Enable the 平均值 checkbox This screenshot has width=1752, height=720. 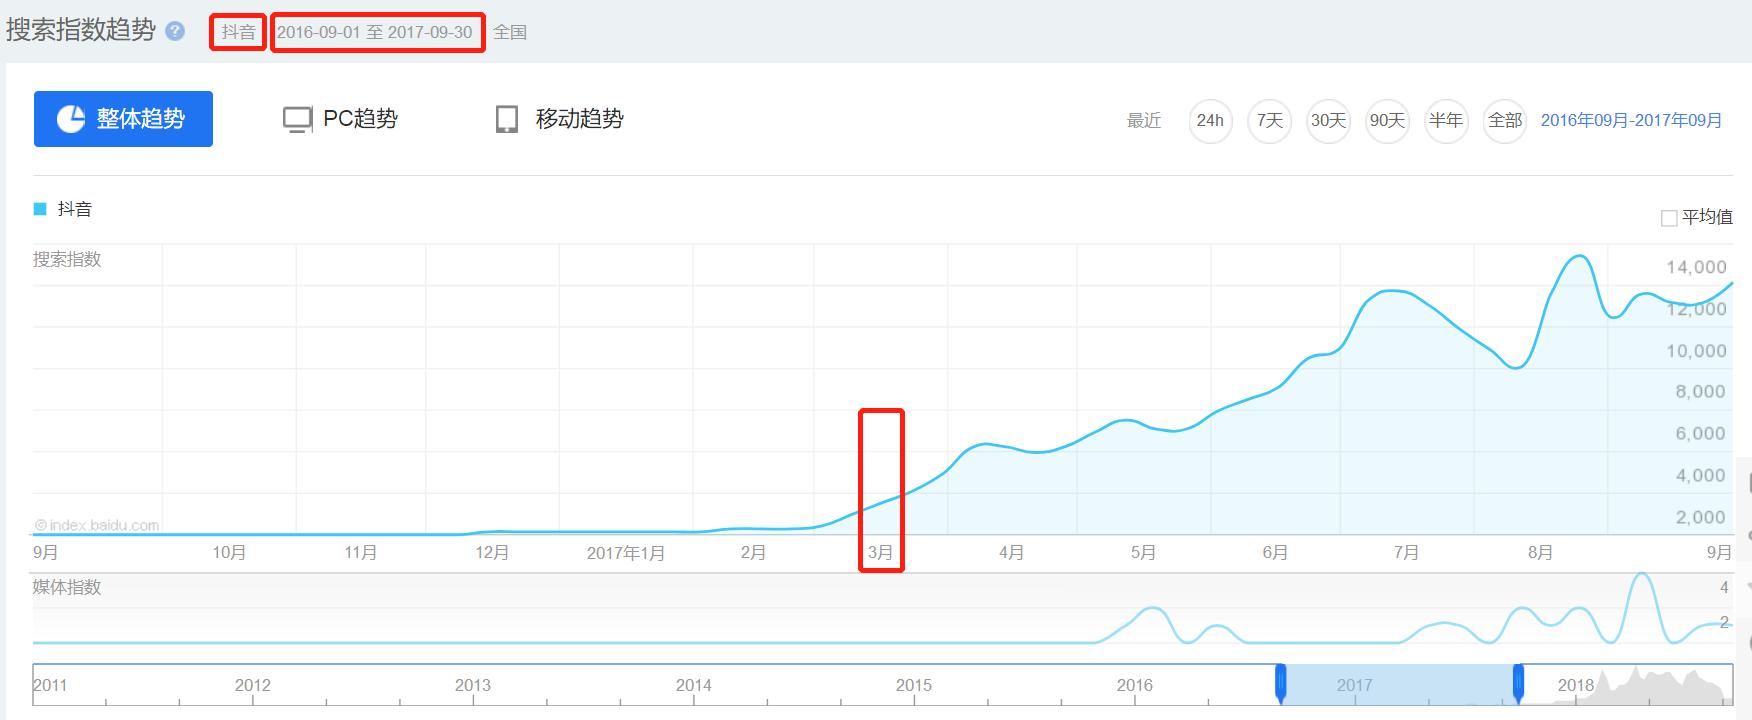(x=1668, y=218)
